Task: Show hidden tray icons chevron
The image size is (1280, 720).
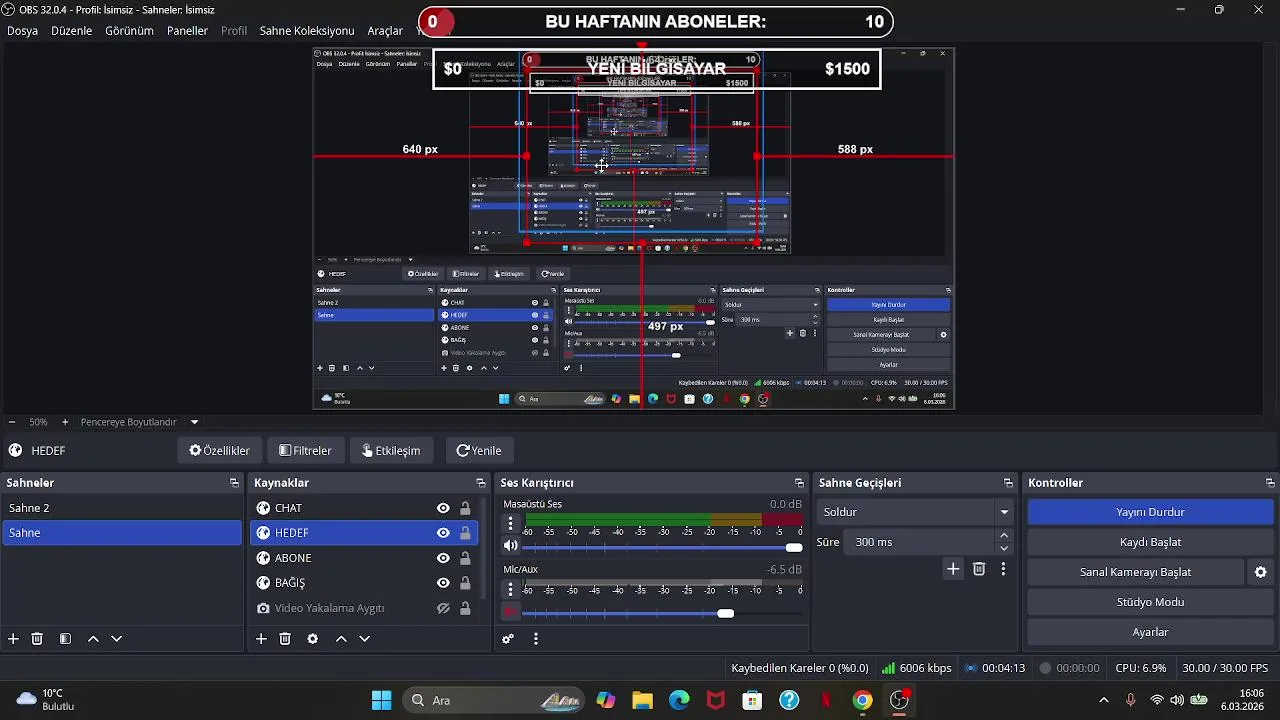Action: (1103, 700)
